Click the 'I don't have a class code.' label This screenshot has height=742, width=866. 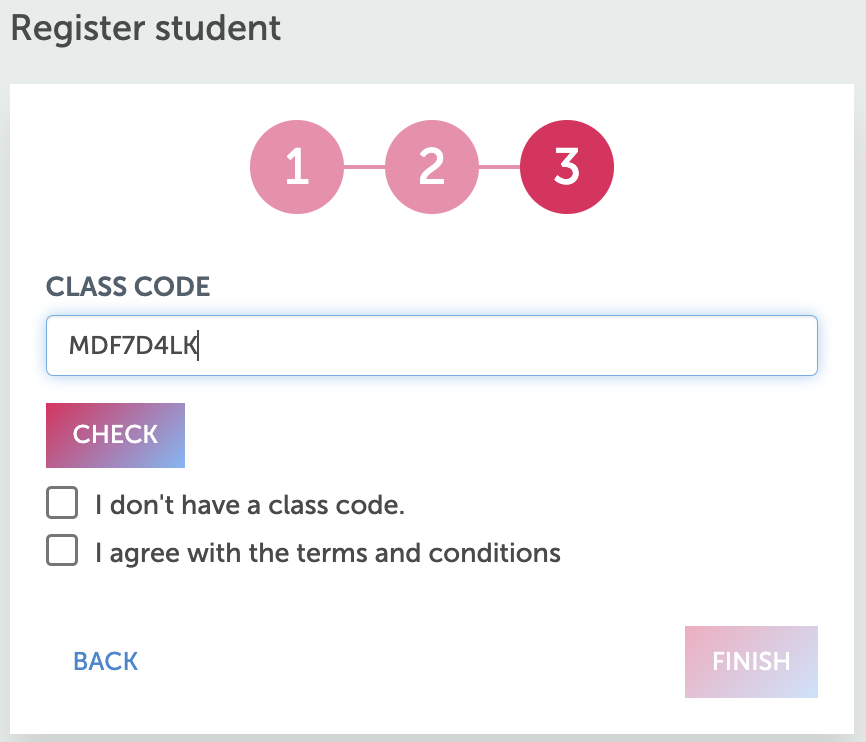pos(249,505)
